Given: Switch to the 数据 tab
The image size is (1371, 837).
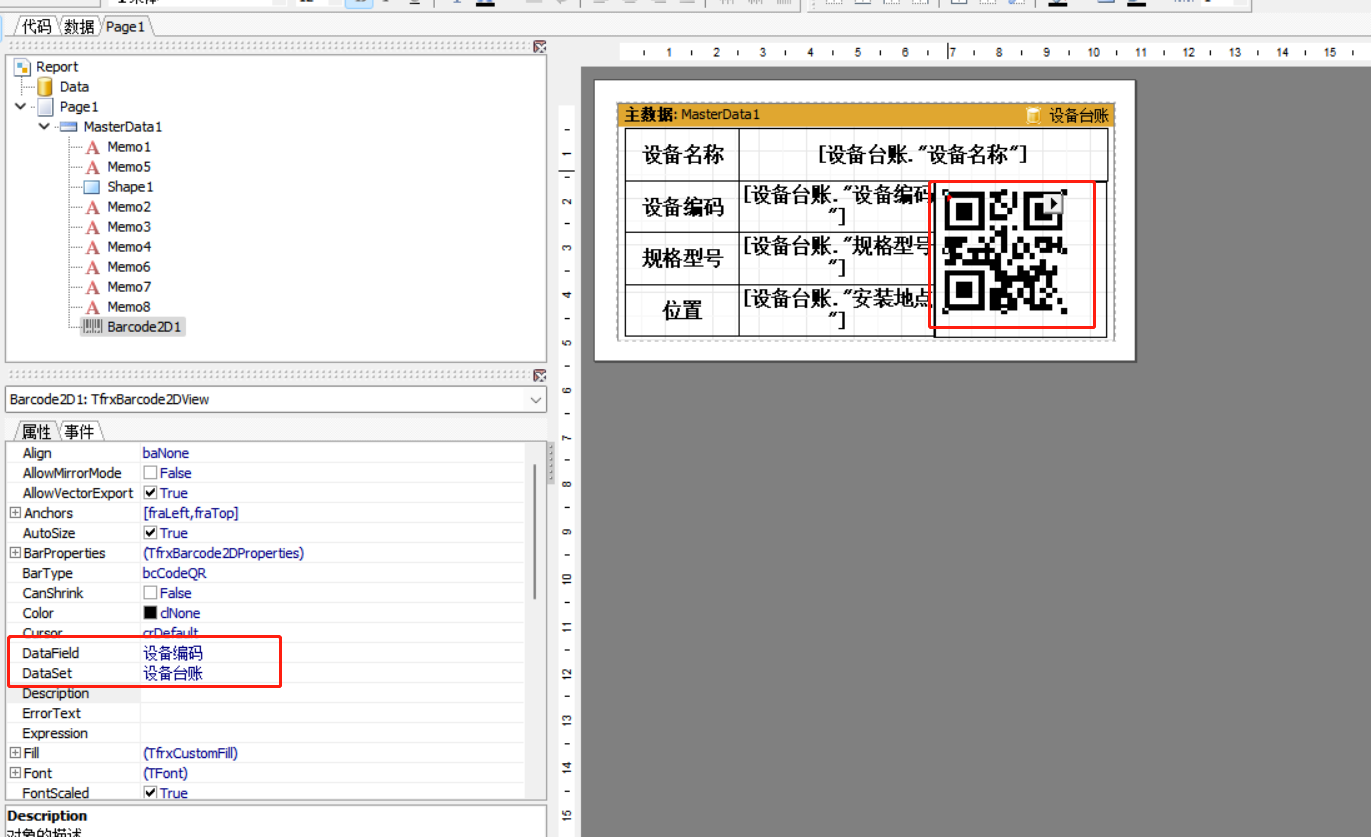Looking at the screenshot, I should [x=79, y=27].
